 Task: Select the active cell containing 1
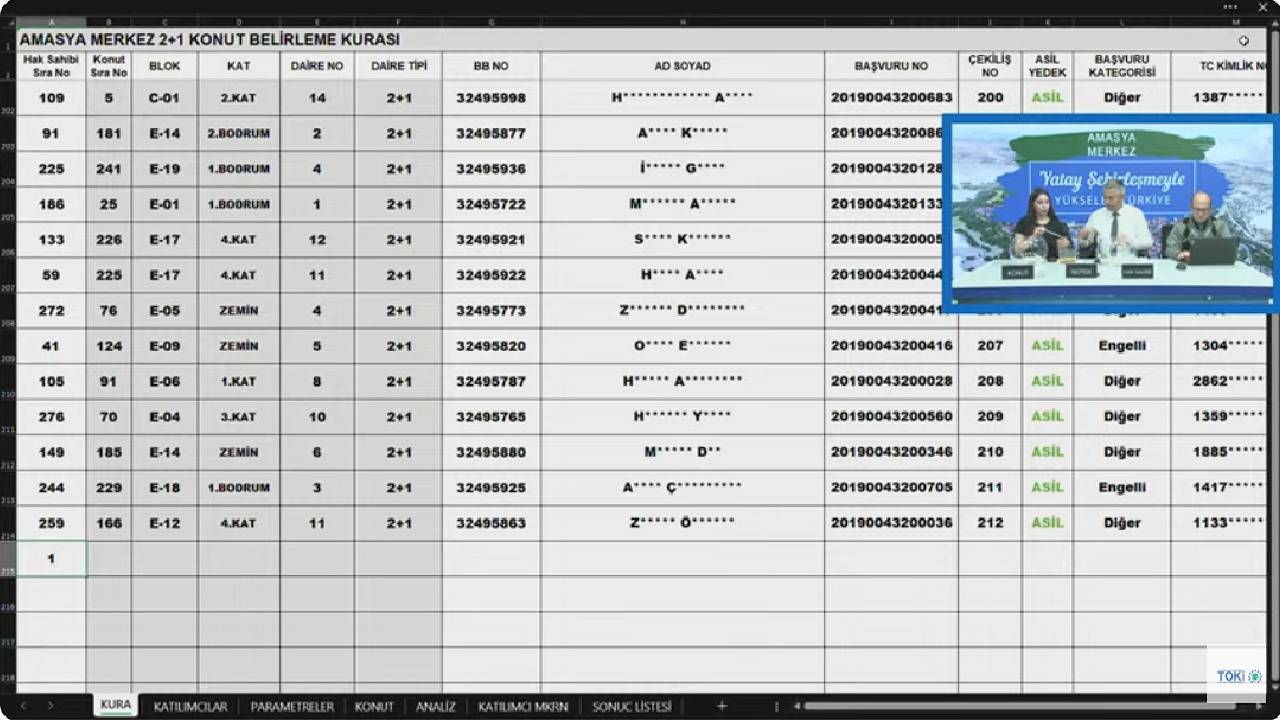(x=51, y=559)
